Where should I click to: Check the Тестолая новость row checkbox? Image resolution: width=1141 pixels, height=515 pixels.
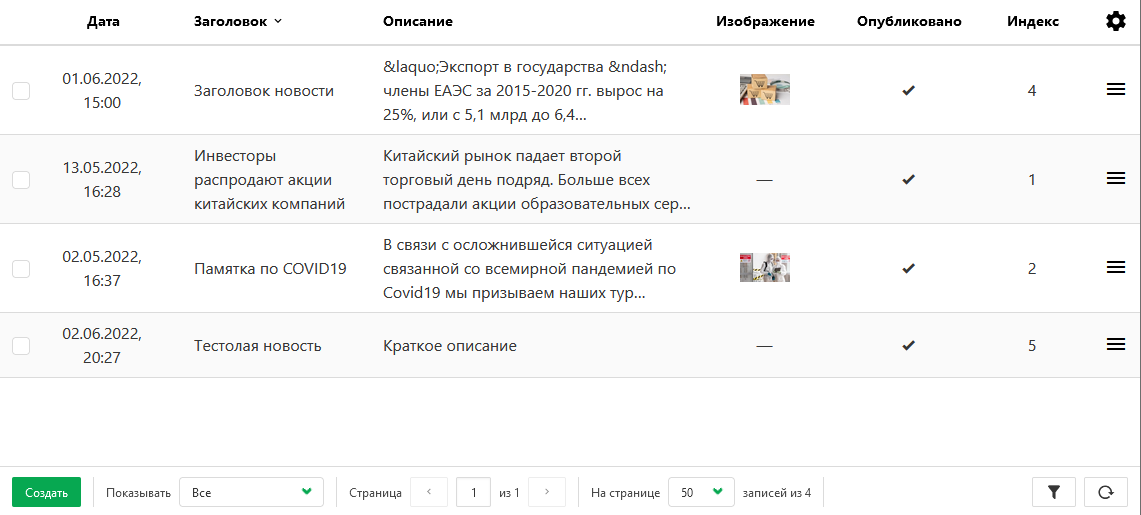[21, 346]
